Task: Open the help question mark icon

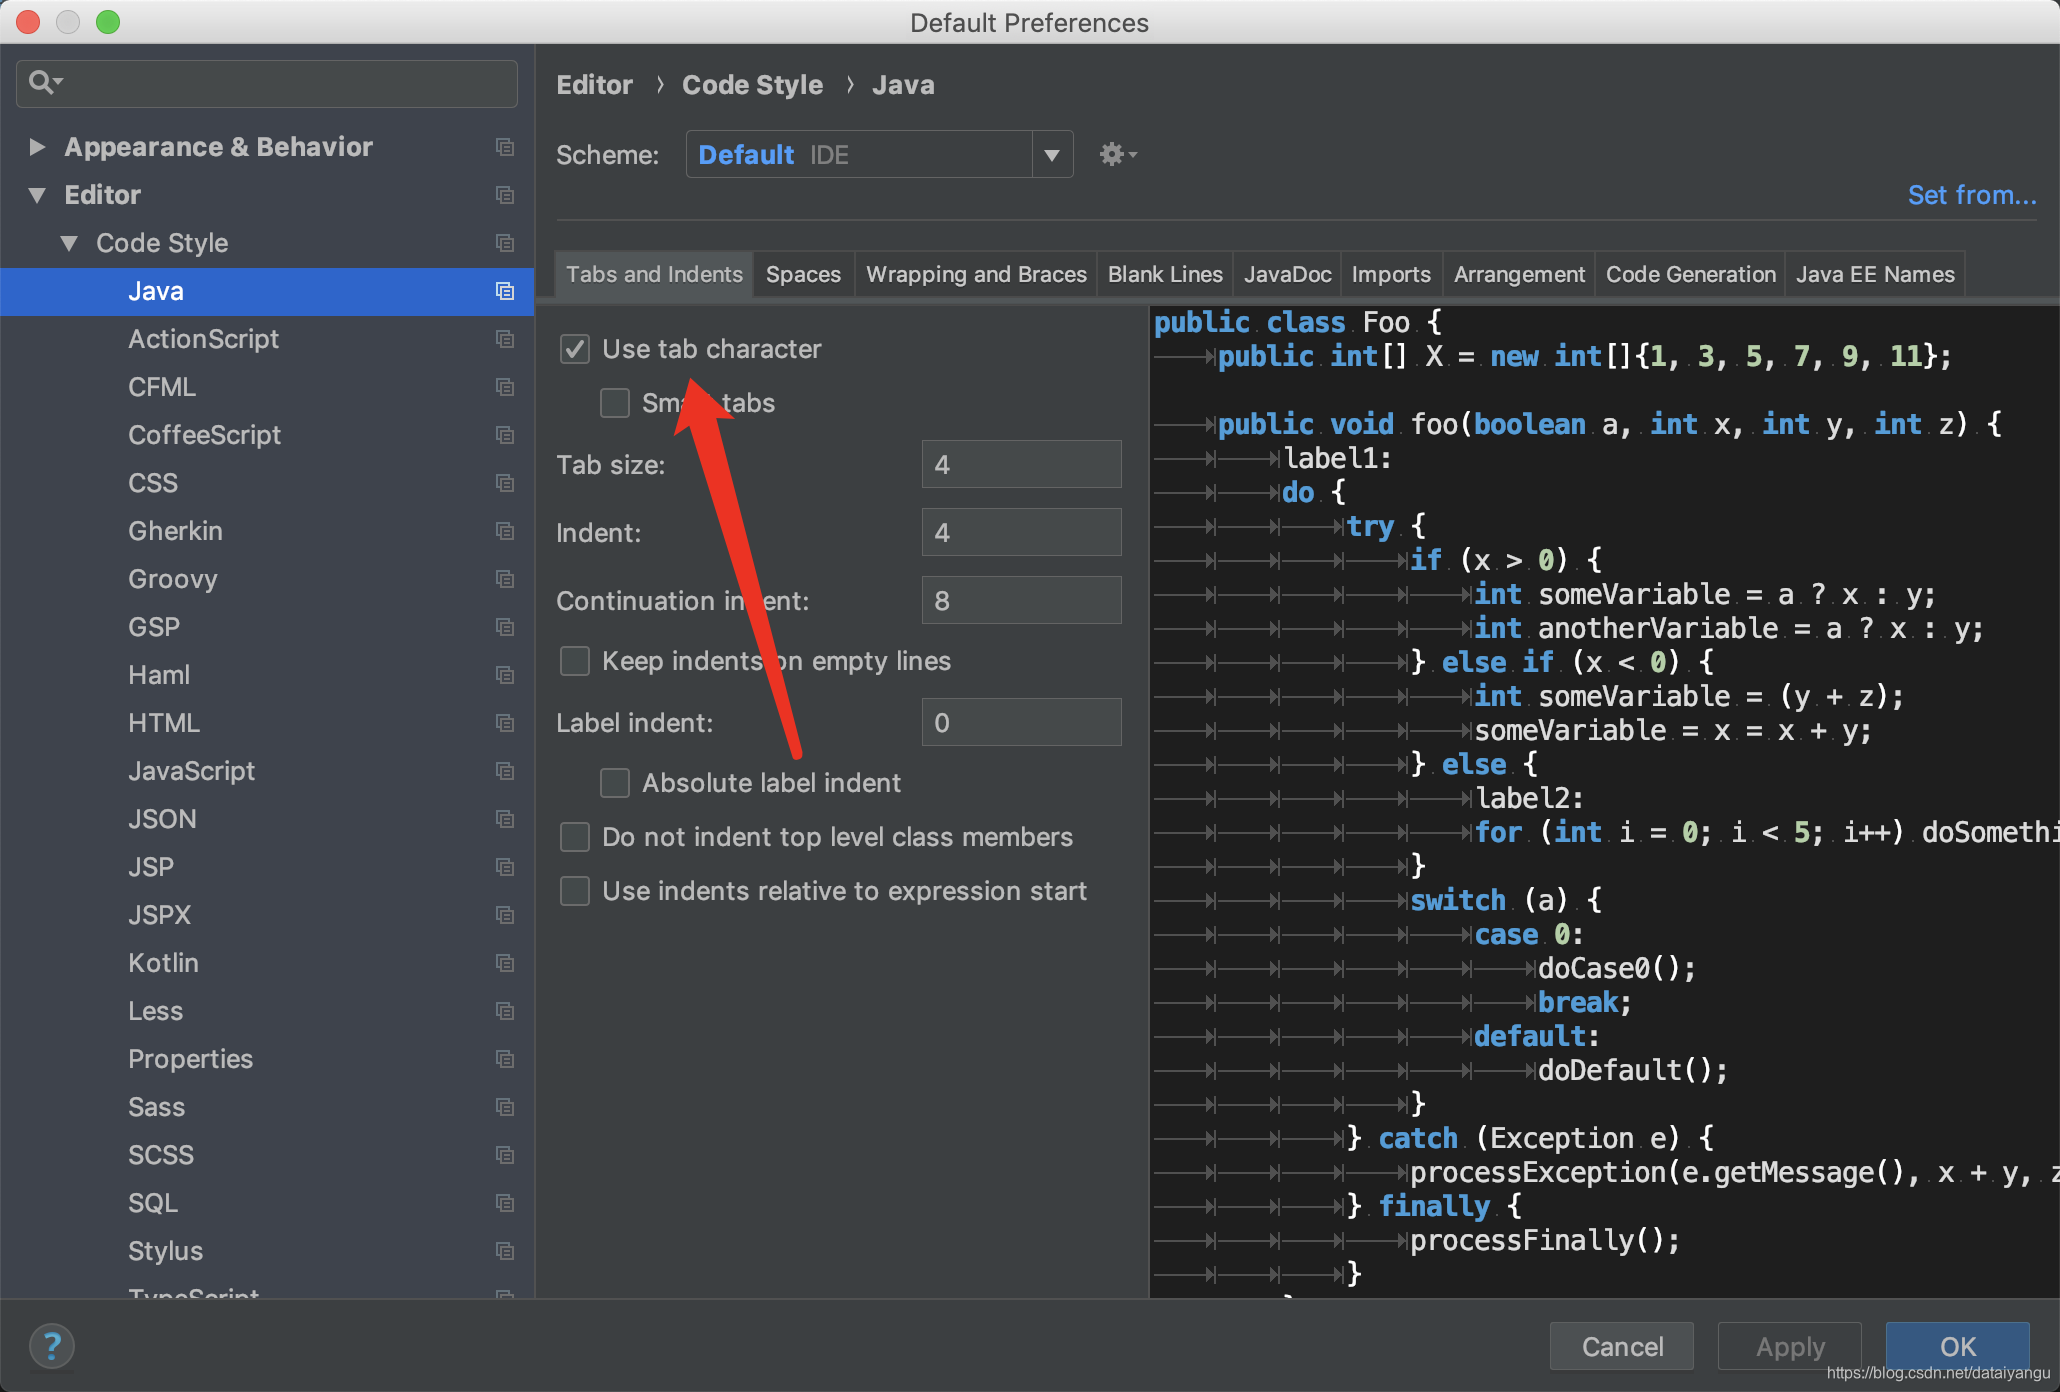Action: pyautogui.click(x=52, y=1346)
